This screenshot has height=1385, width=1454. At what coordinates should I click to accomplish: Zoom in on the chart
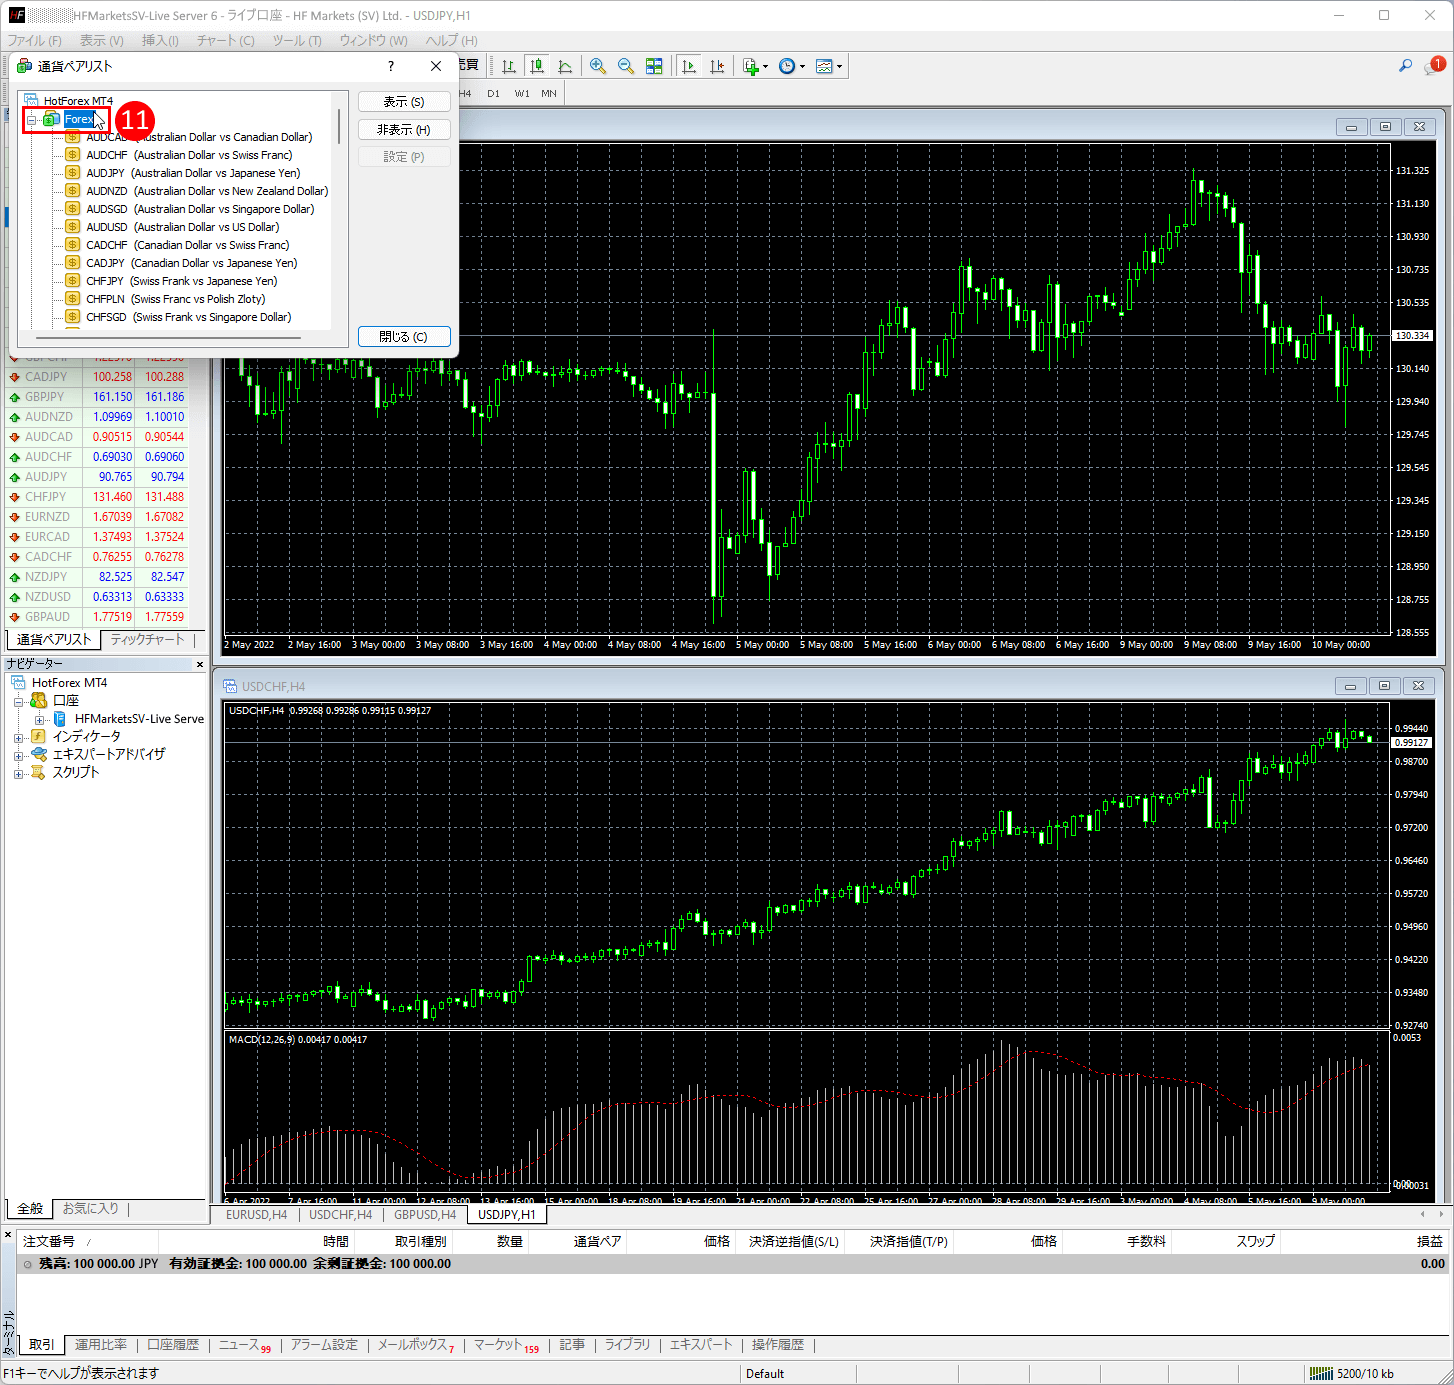point(598,66)
